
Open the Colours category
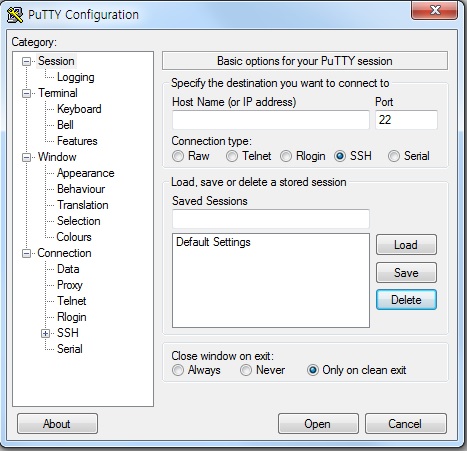(74, 237)
